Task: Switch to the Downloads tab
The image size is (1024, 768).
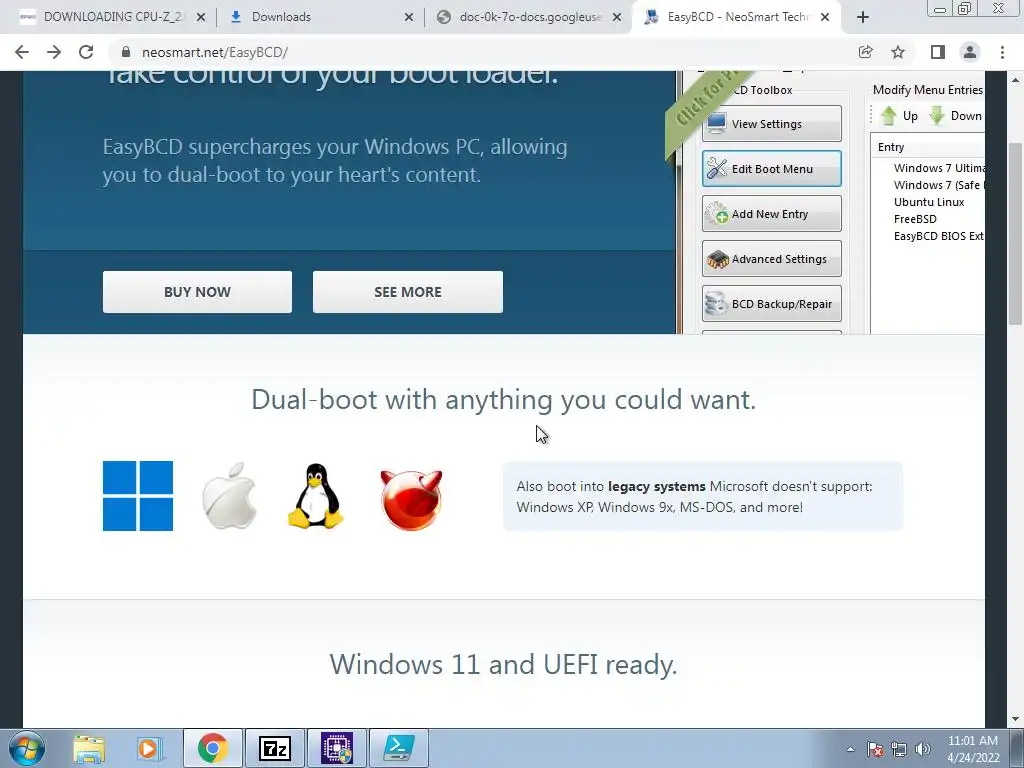Action: point(320,17)
